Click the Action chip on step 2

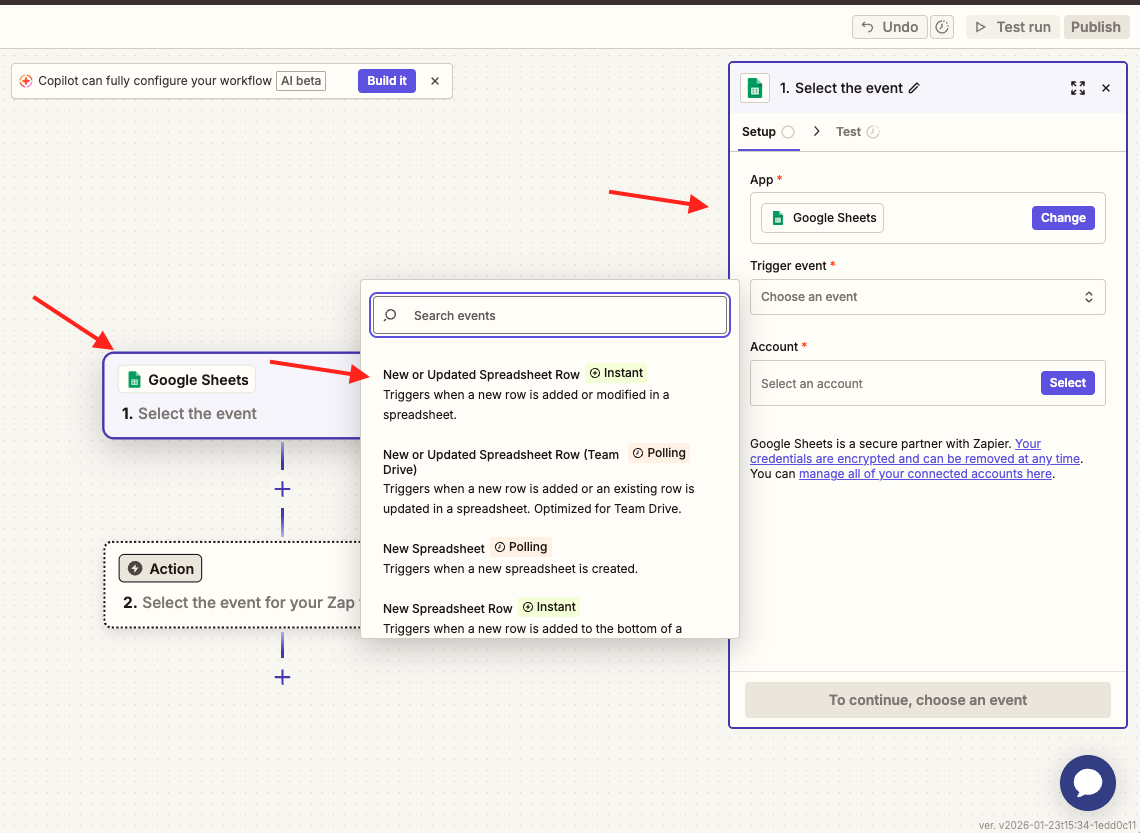click(160, 568)
